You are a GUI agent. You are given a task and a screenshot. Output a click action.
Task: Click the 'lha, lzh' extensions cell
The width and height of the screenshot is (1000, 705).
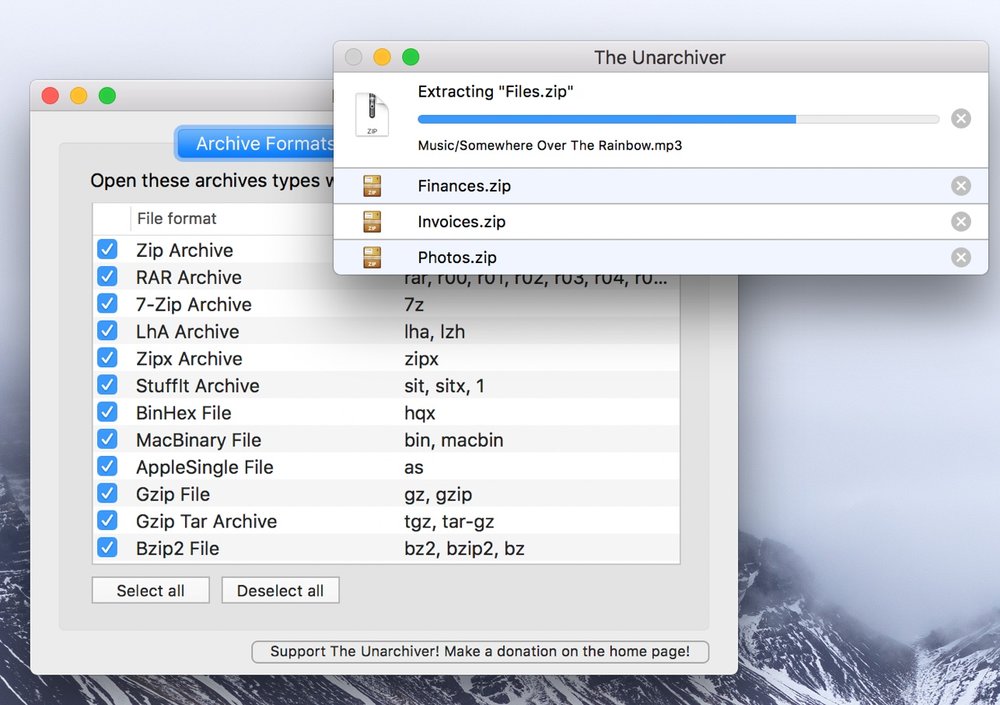(434, 331)
